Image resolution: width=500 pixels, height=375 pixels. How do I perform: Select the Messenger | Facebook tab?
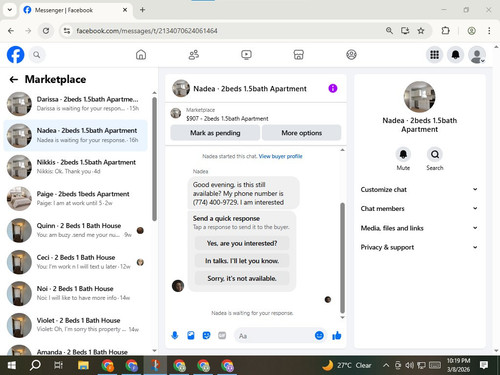[x=75, y=10]
